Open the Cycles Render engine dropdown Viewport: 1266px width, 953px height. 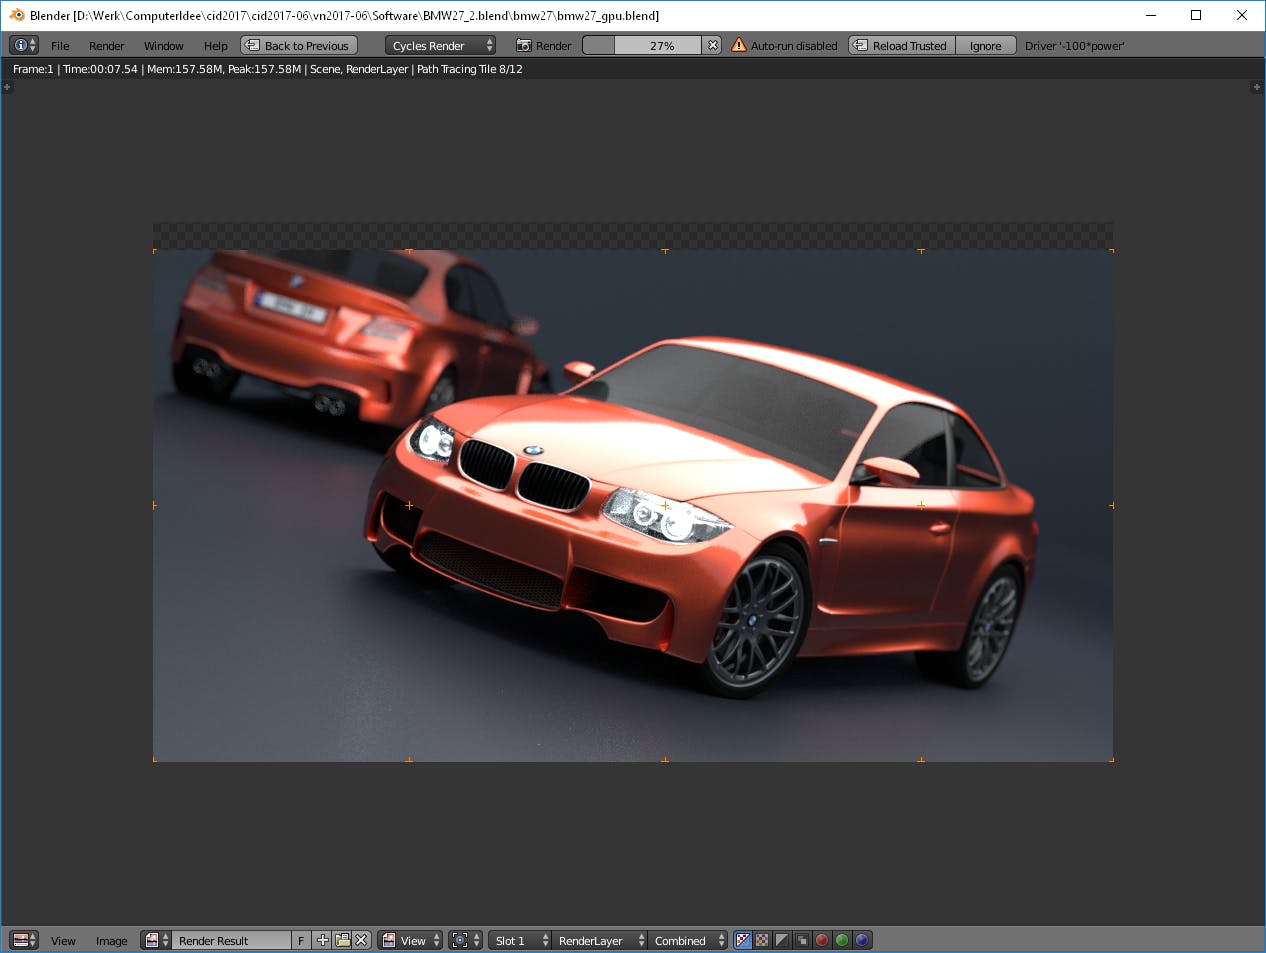[x=437, y=45]
